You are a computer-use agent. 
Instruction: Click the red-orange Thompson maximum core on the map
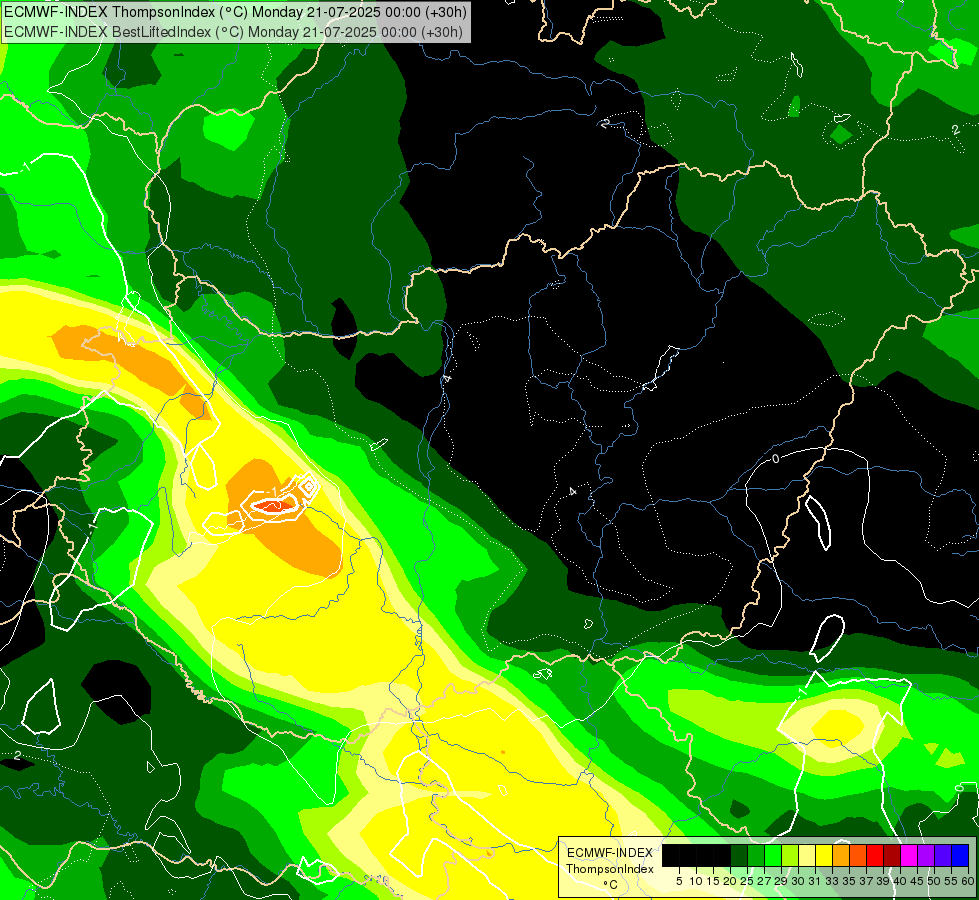(273, 506)
